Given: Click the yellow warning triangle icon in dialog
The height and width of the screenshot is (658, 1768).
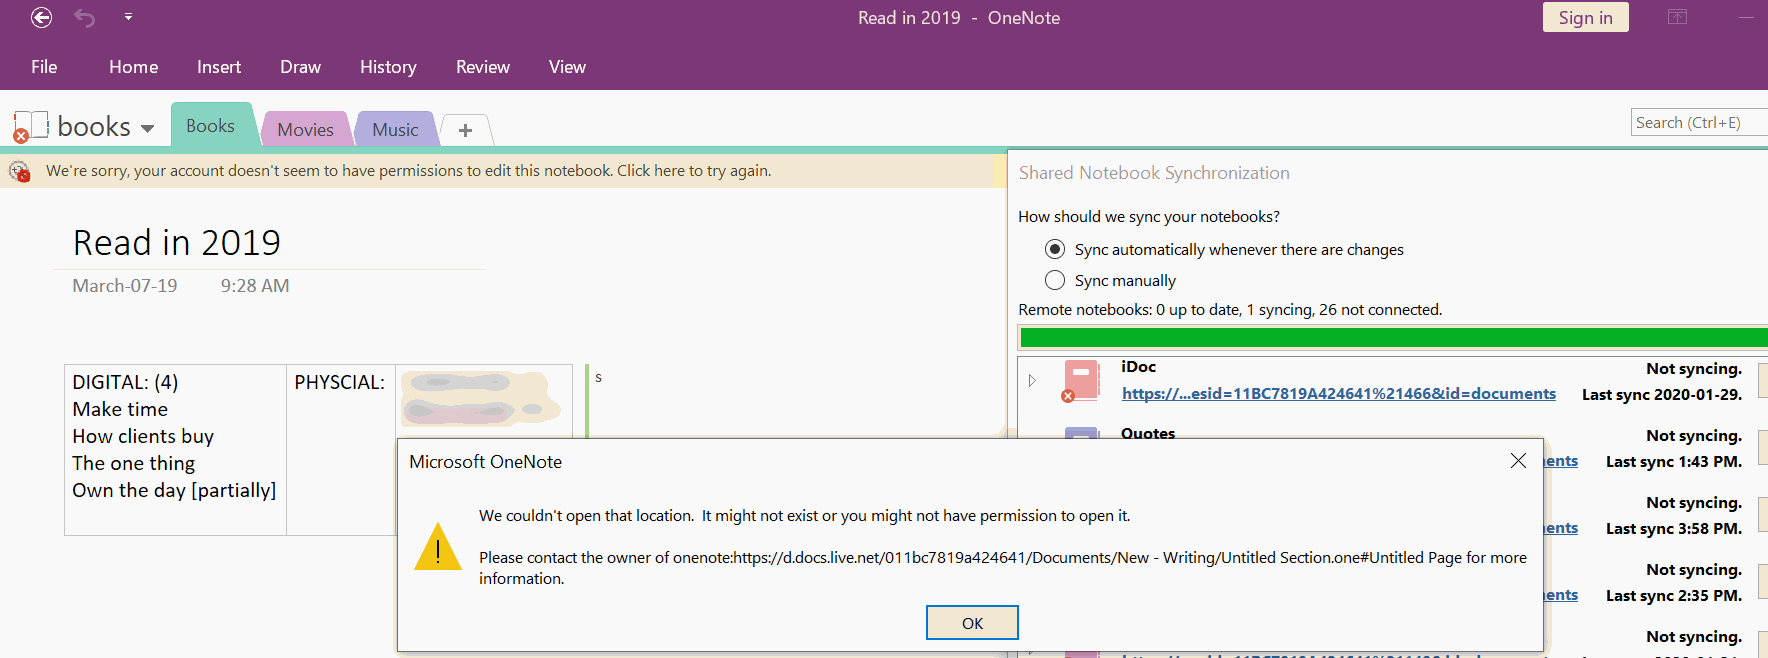Looking at the screenshot, I should 438,547.
